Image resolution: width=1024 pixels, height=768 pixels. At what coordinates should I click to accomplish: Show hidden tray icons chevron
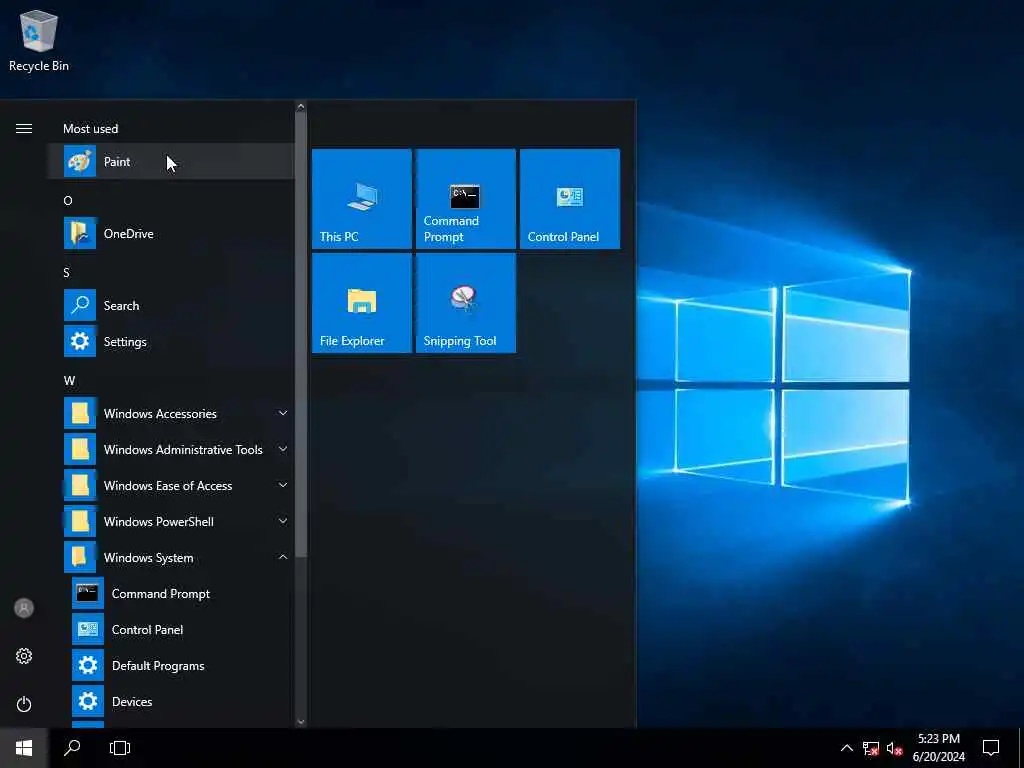(x=846, y=748)
